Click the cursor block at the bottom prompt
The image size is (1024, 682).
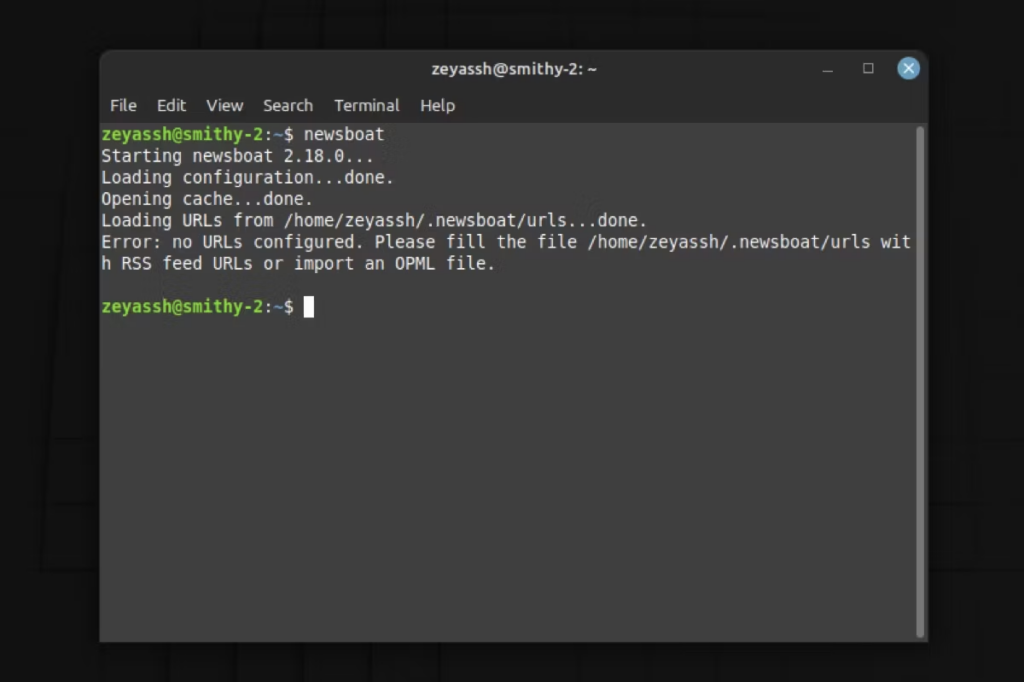click(309, 306)
